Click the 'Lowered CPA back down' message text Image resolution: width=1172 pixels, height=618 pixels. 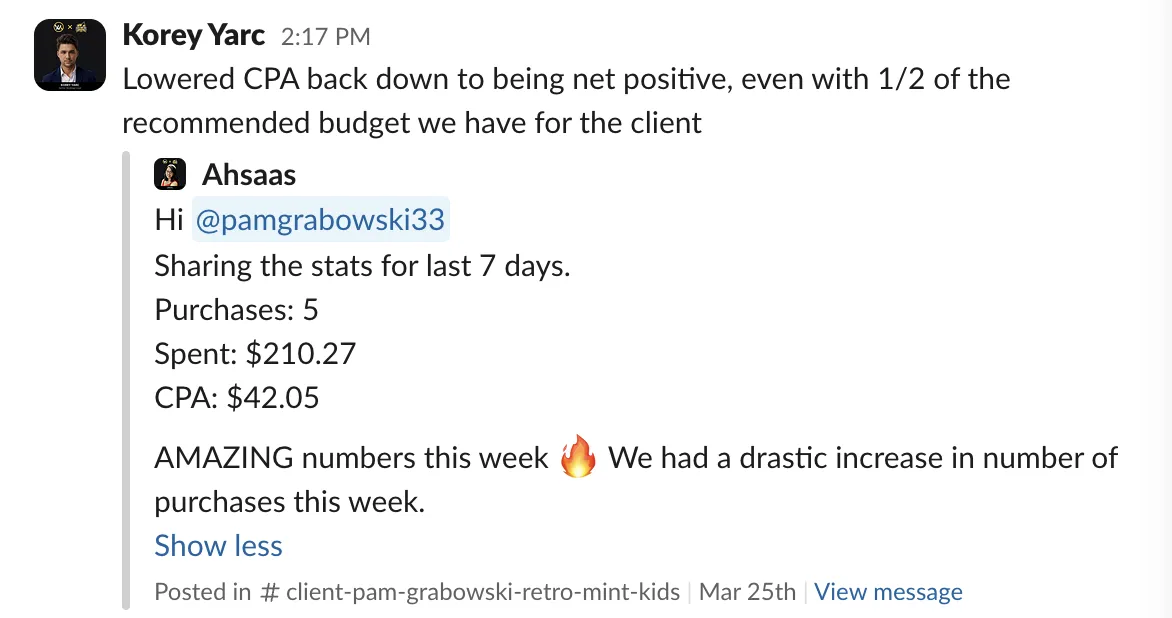[566, 101]
